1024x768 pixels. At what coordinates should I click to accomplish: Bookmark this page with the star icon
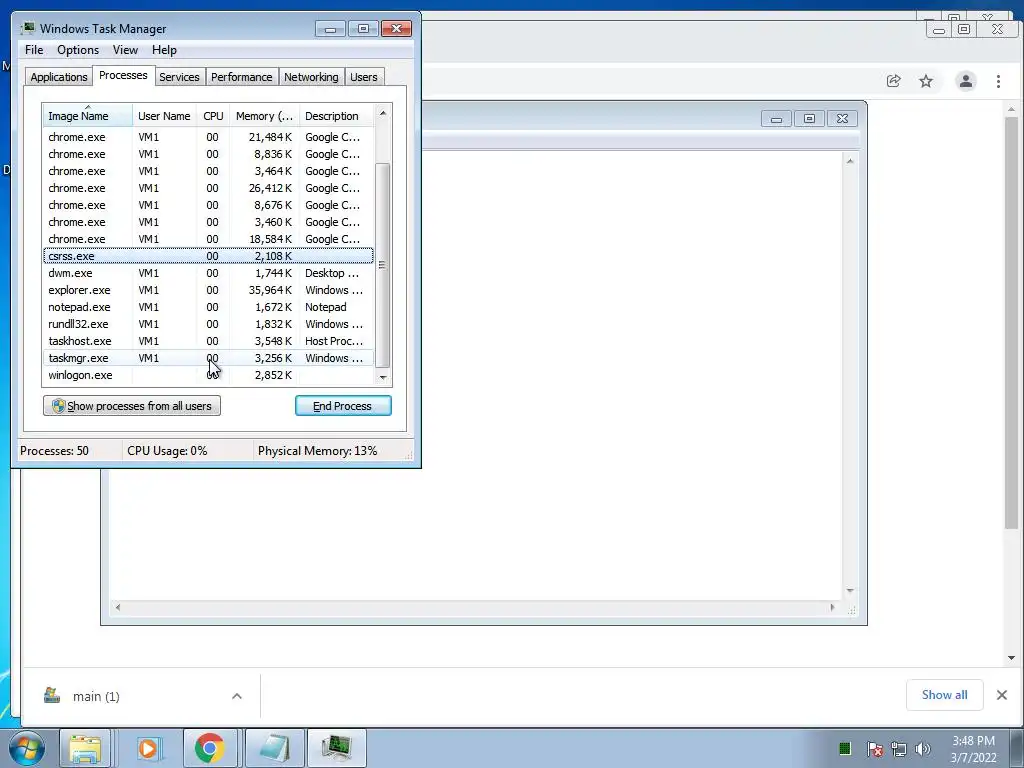[926, 81]
